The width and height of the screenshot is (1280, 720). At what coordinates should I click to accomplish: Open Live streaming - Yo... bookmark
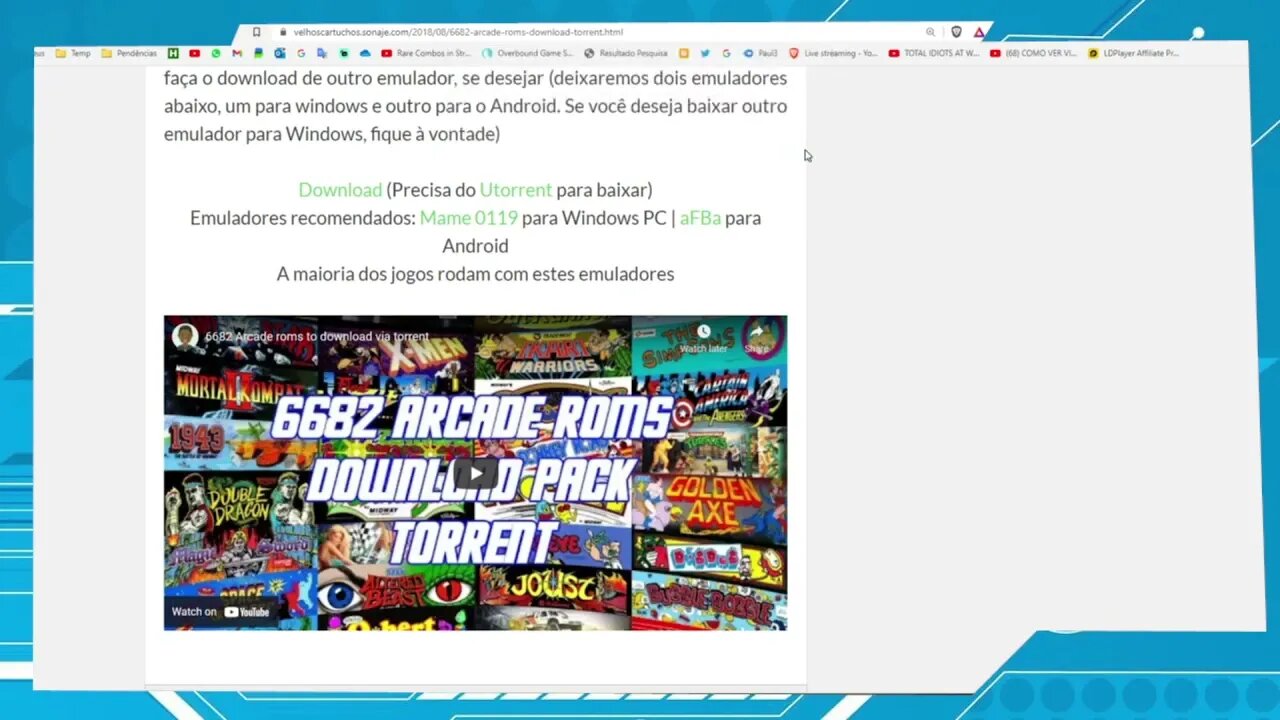pos(834,53)
